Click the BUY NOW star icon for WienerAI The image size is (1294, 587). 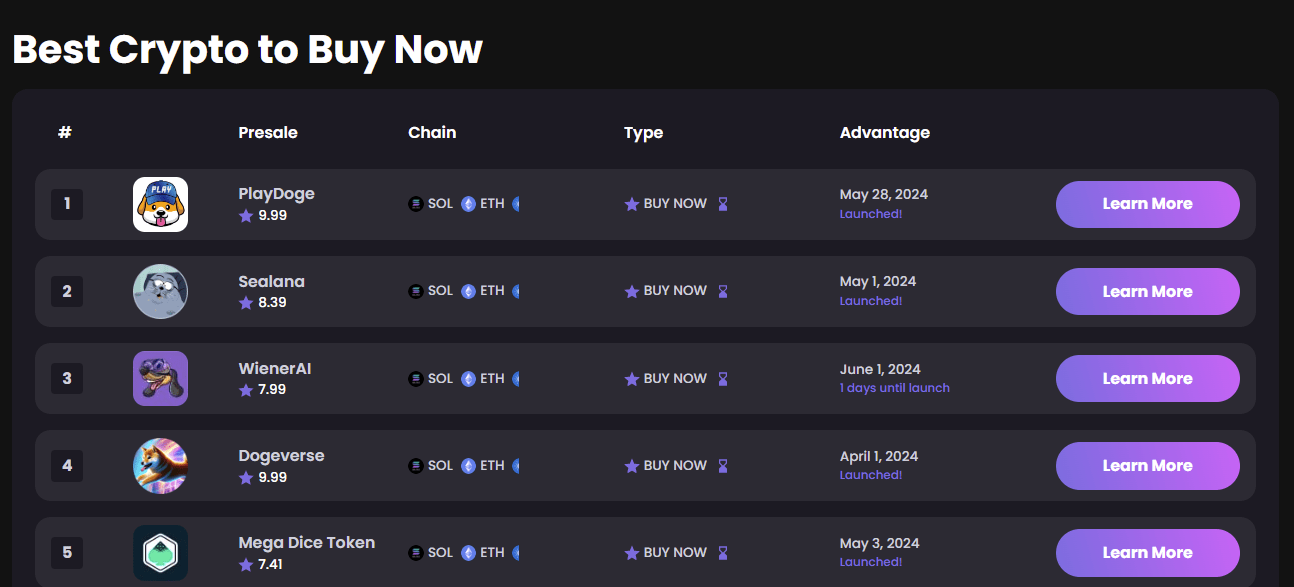pos(631,379)
